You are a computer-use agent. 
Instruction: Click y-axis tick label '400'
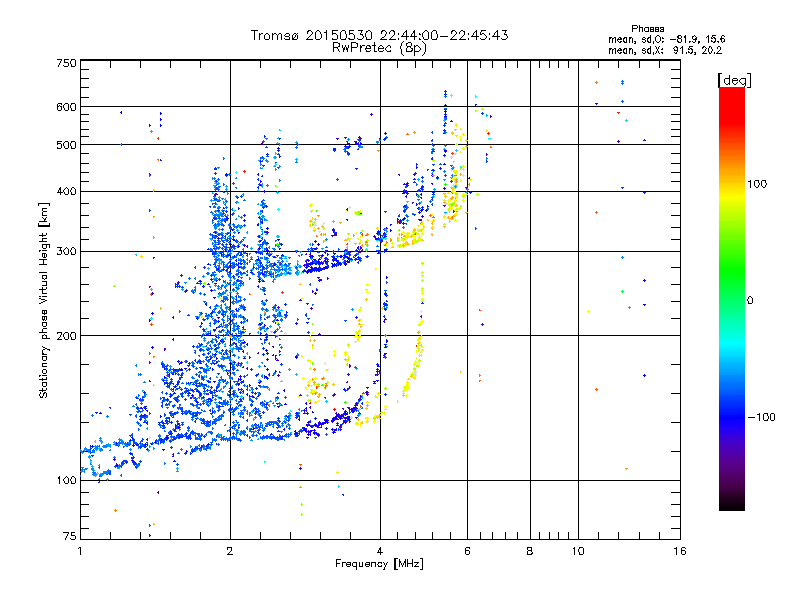pos(66,191)
